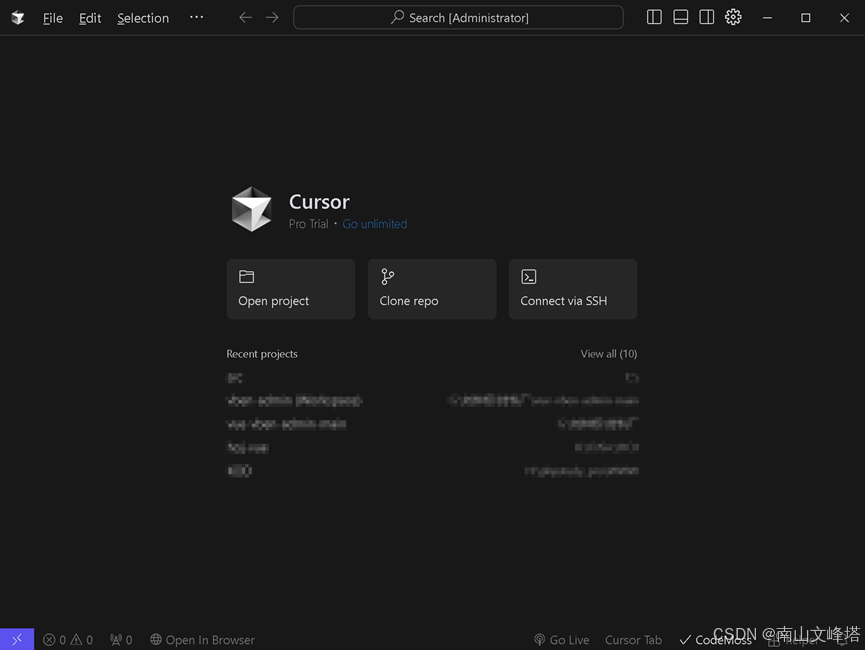The width and height of the screenshot is (865, 650).
Task: Open the Edit menu
Action: click(x=90, y=18)
